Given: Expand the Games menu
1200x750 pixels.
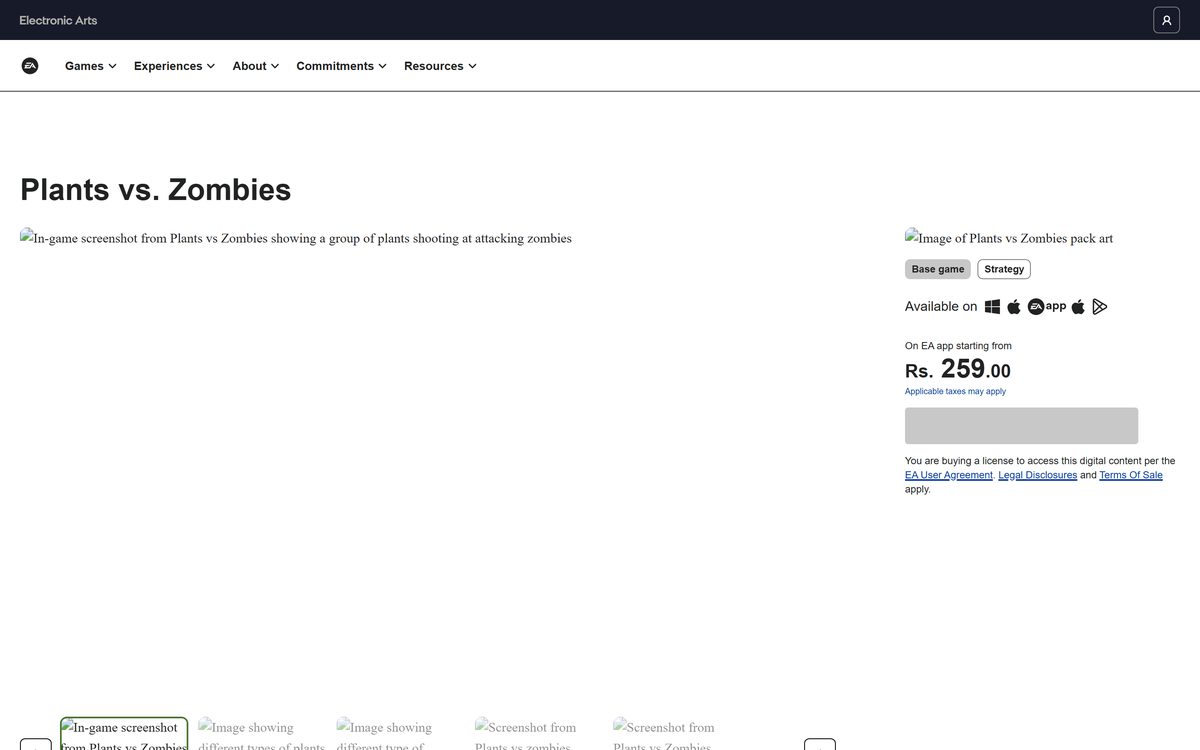Looking at the screenshot, I should 91,66.
